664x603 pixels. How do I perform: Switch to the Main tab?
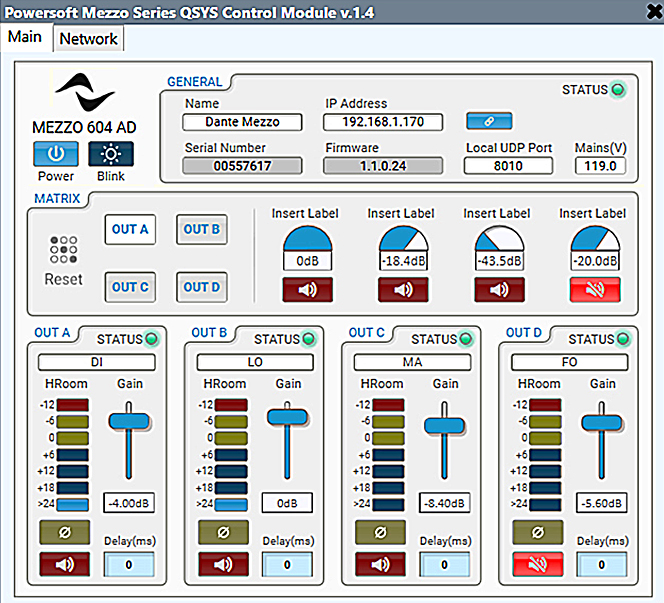click(25, 37)
